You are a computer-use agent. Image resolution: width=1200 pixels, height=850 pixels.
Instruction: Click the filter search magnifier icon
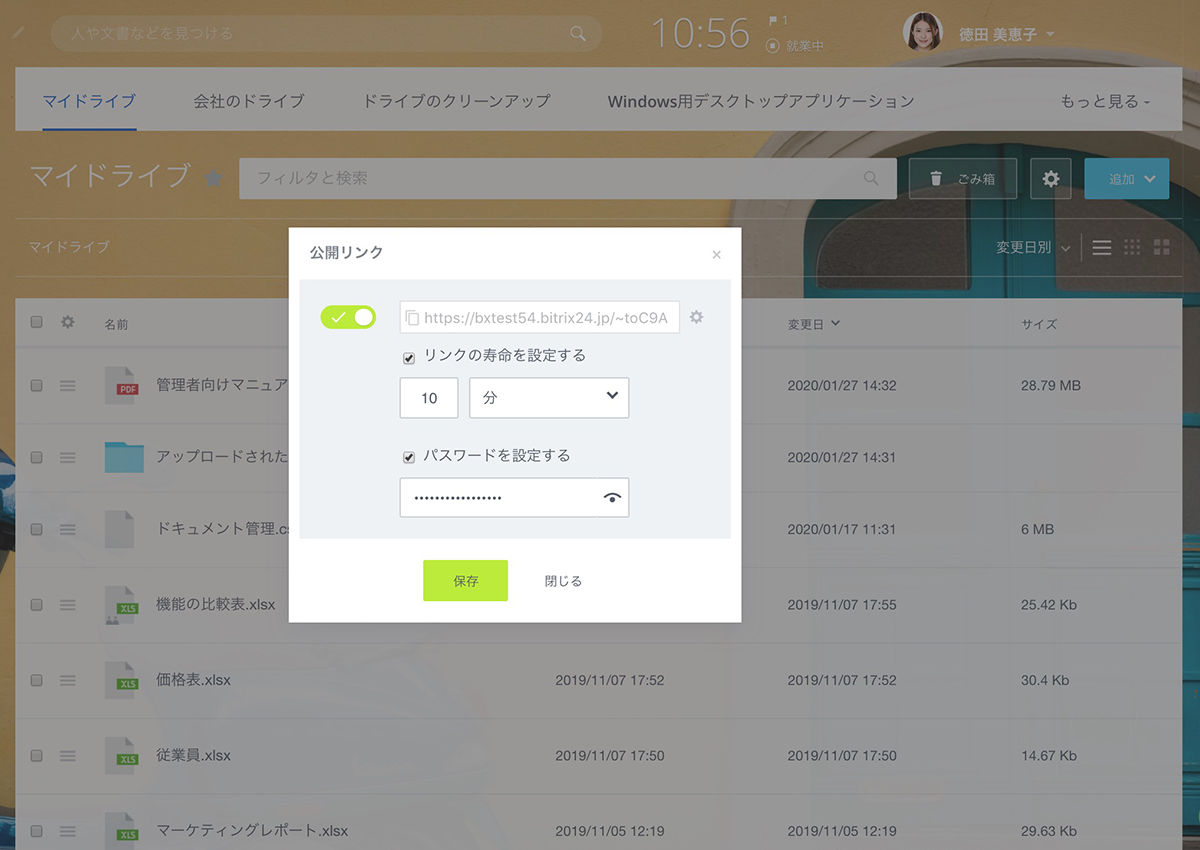(871, 178)
